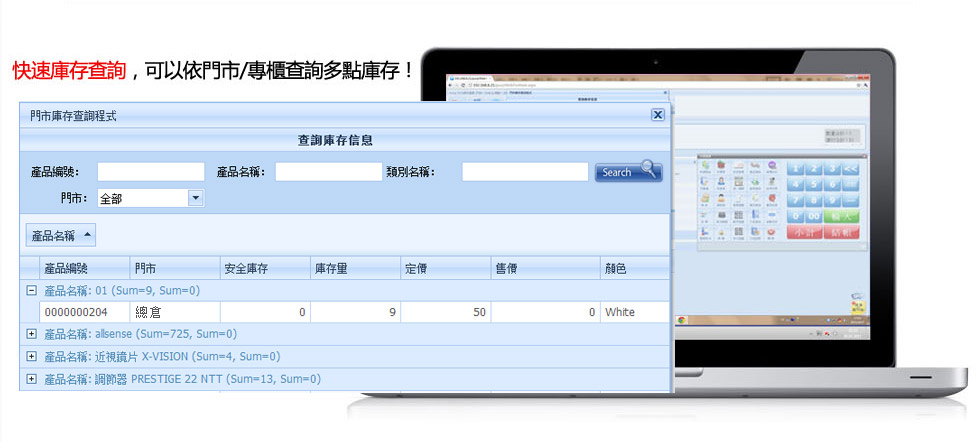This screenshot has width=980, height=442.
Task: Expand the allsense product group
Action: pyautogui.click(x=31, y=333)
